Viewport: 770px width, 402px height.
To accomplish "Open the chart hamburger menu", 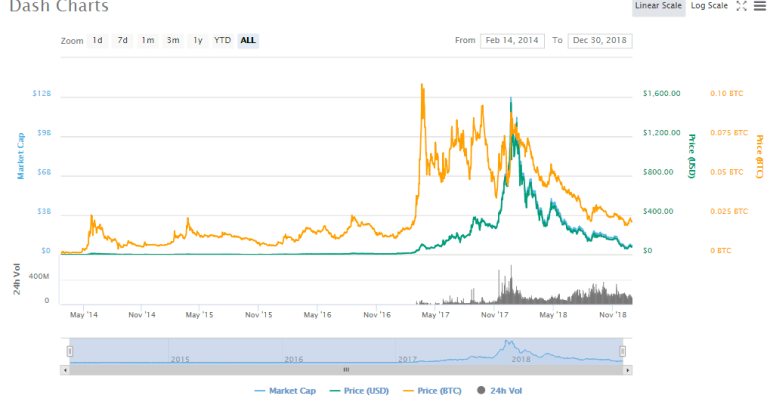I will click(x=759, y=6).
